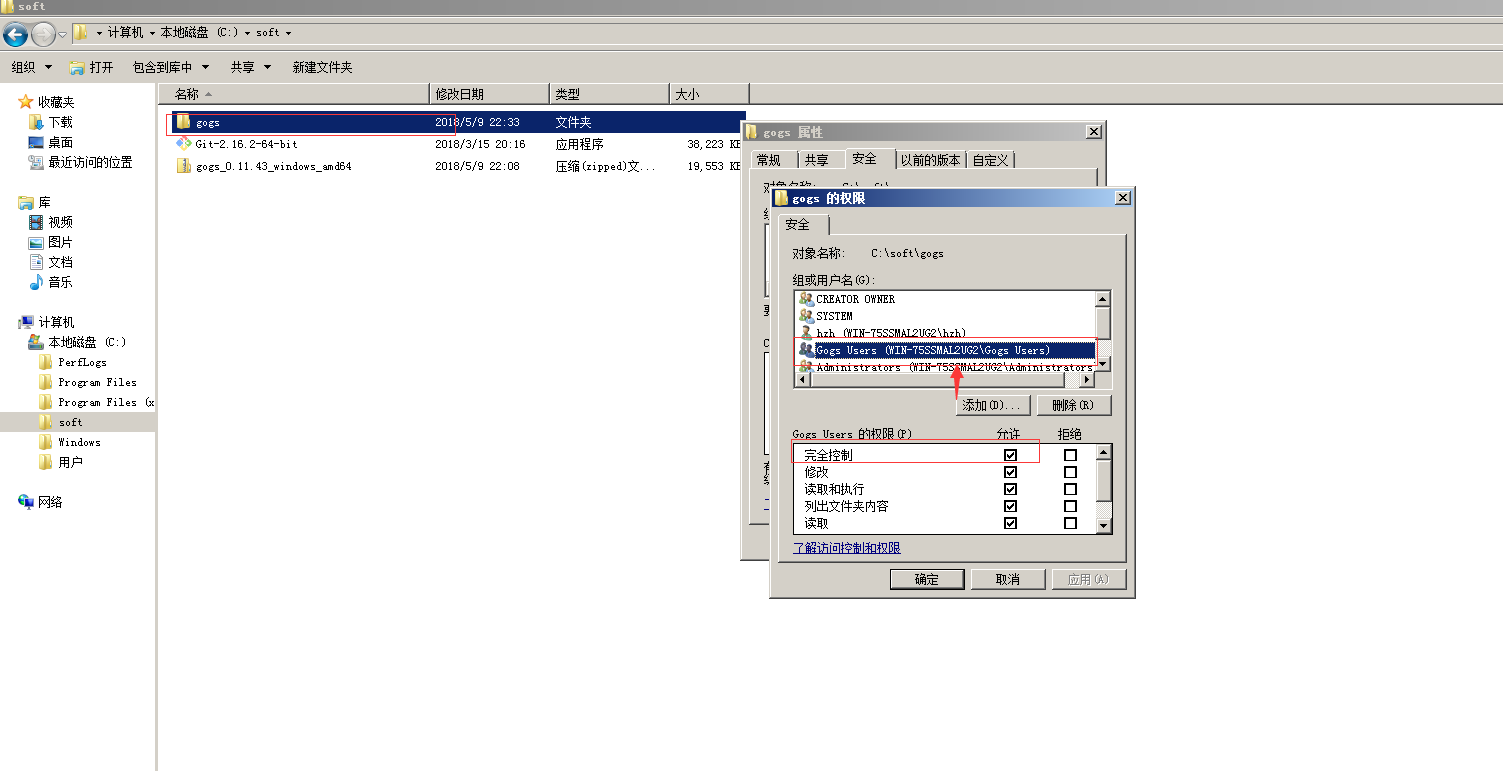This screenshot has width=1503, height=771.
Task: Switch to the 以前的版本 tab
Action: (930, 158)
